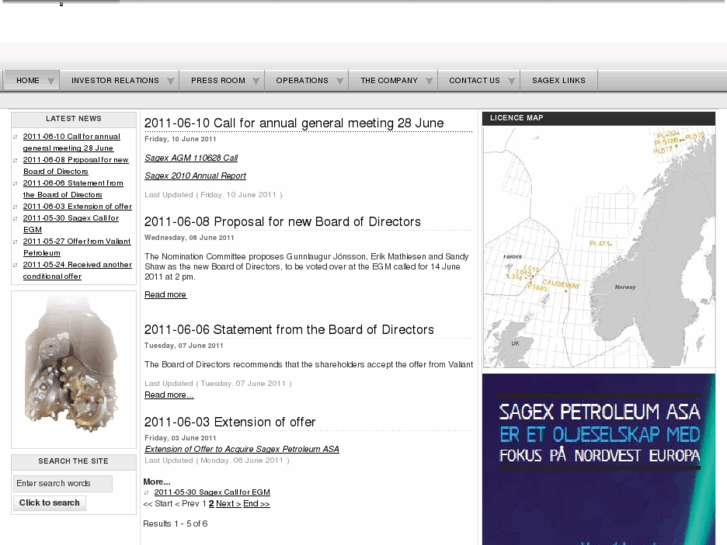Open headline Call for annual general meeting 28 June
727x545 pixels.
[x=294, y=123]
